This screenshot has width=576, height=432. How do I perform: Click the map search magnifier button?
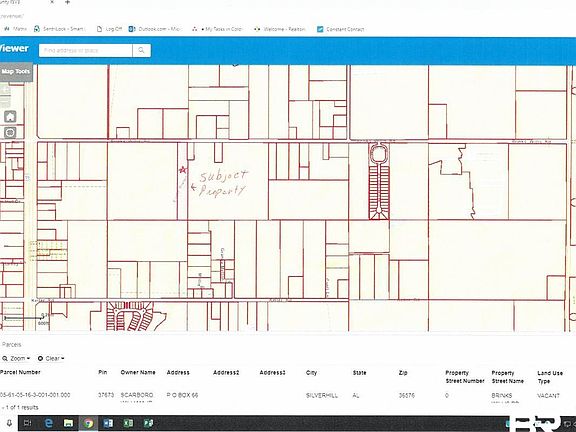(x=141, y=50)
